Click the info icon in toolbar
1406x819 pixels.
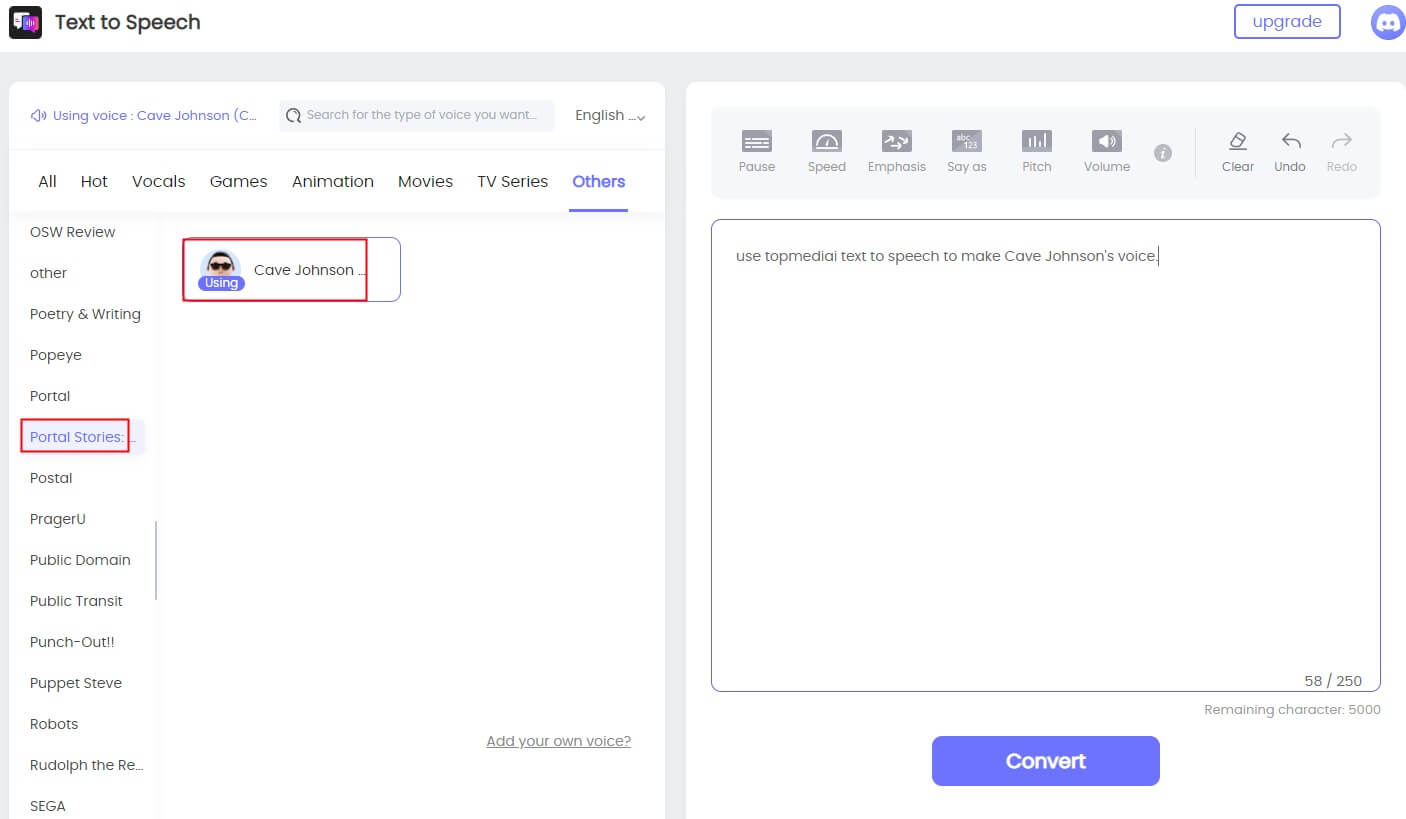click(1162, 153)
